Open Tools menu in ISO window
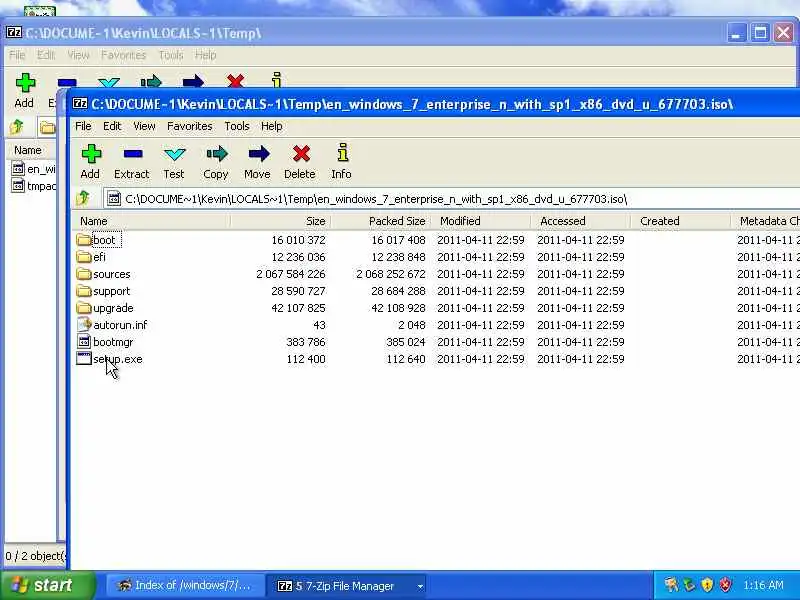800x600 pixels. point(237,126)
